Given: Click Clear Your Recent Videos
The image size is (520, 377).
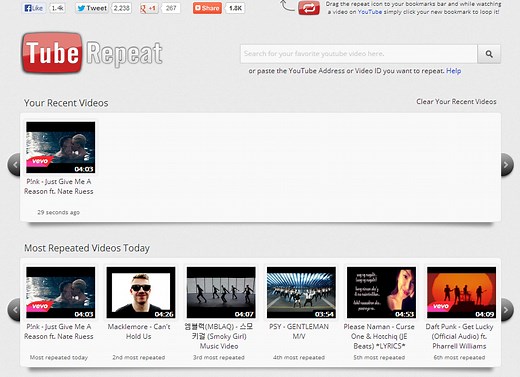Looking at the screenshot, I should (x=456, y=102).
